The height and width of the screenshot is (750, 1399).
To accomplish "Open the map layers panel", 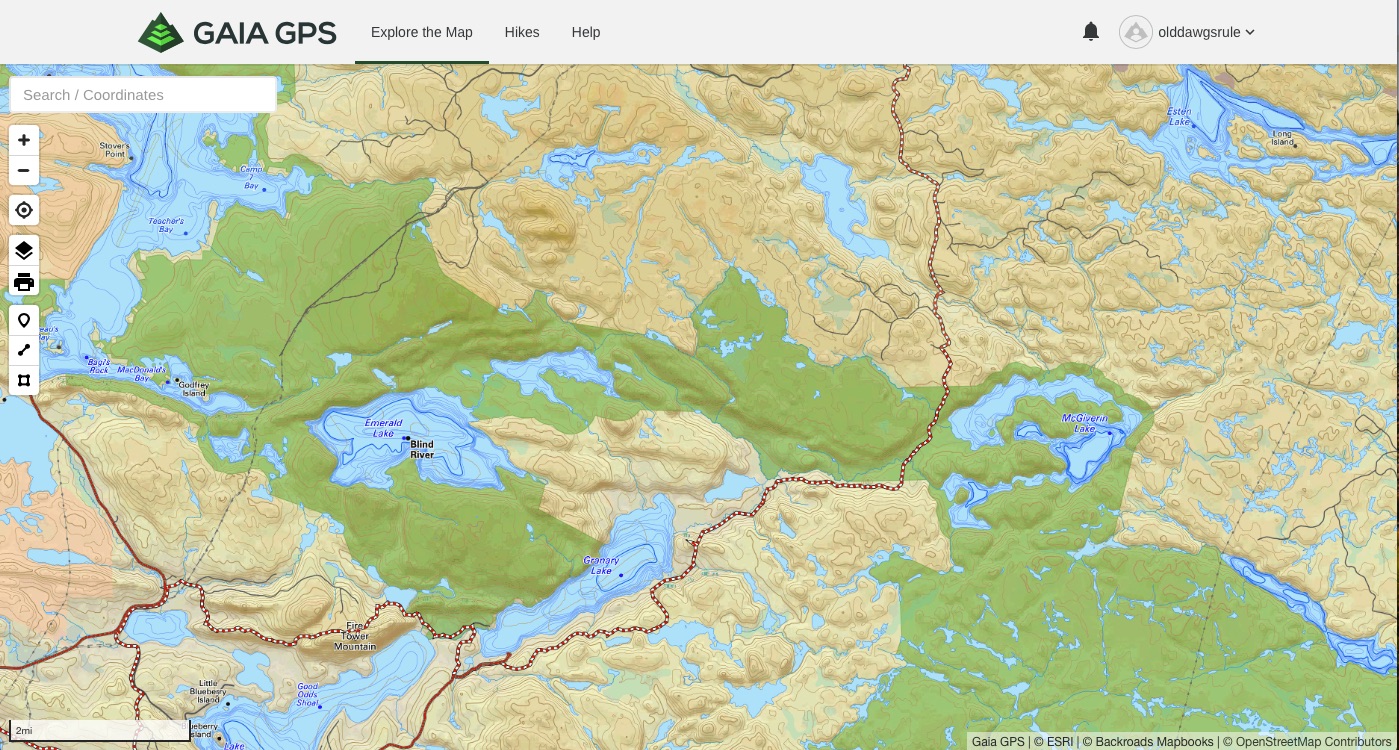I will click(24, 251).
